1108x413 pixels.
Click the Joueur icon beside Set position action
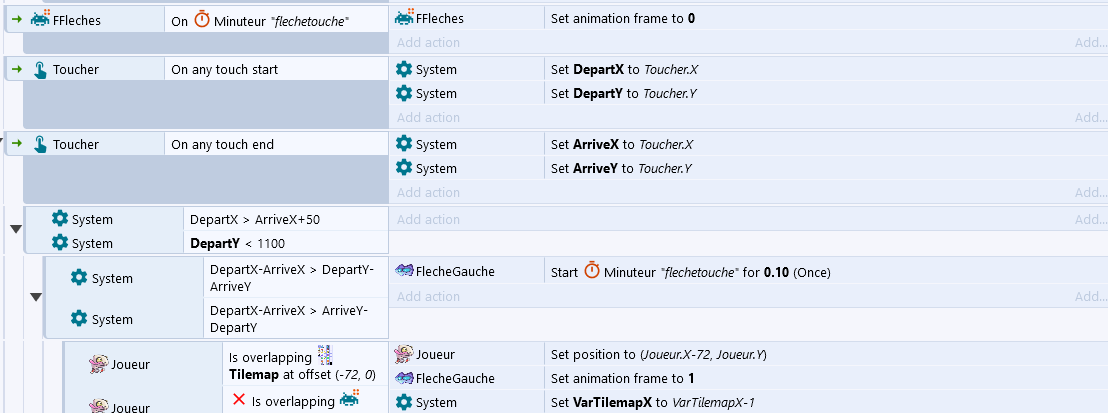tap(404, 354)
